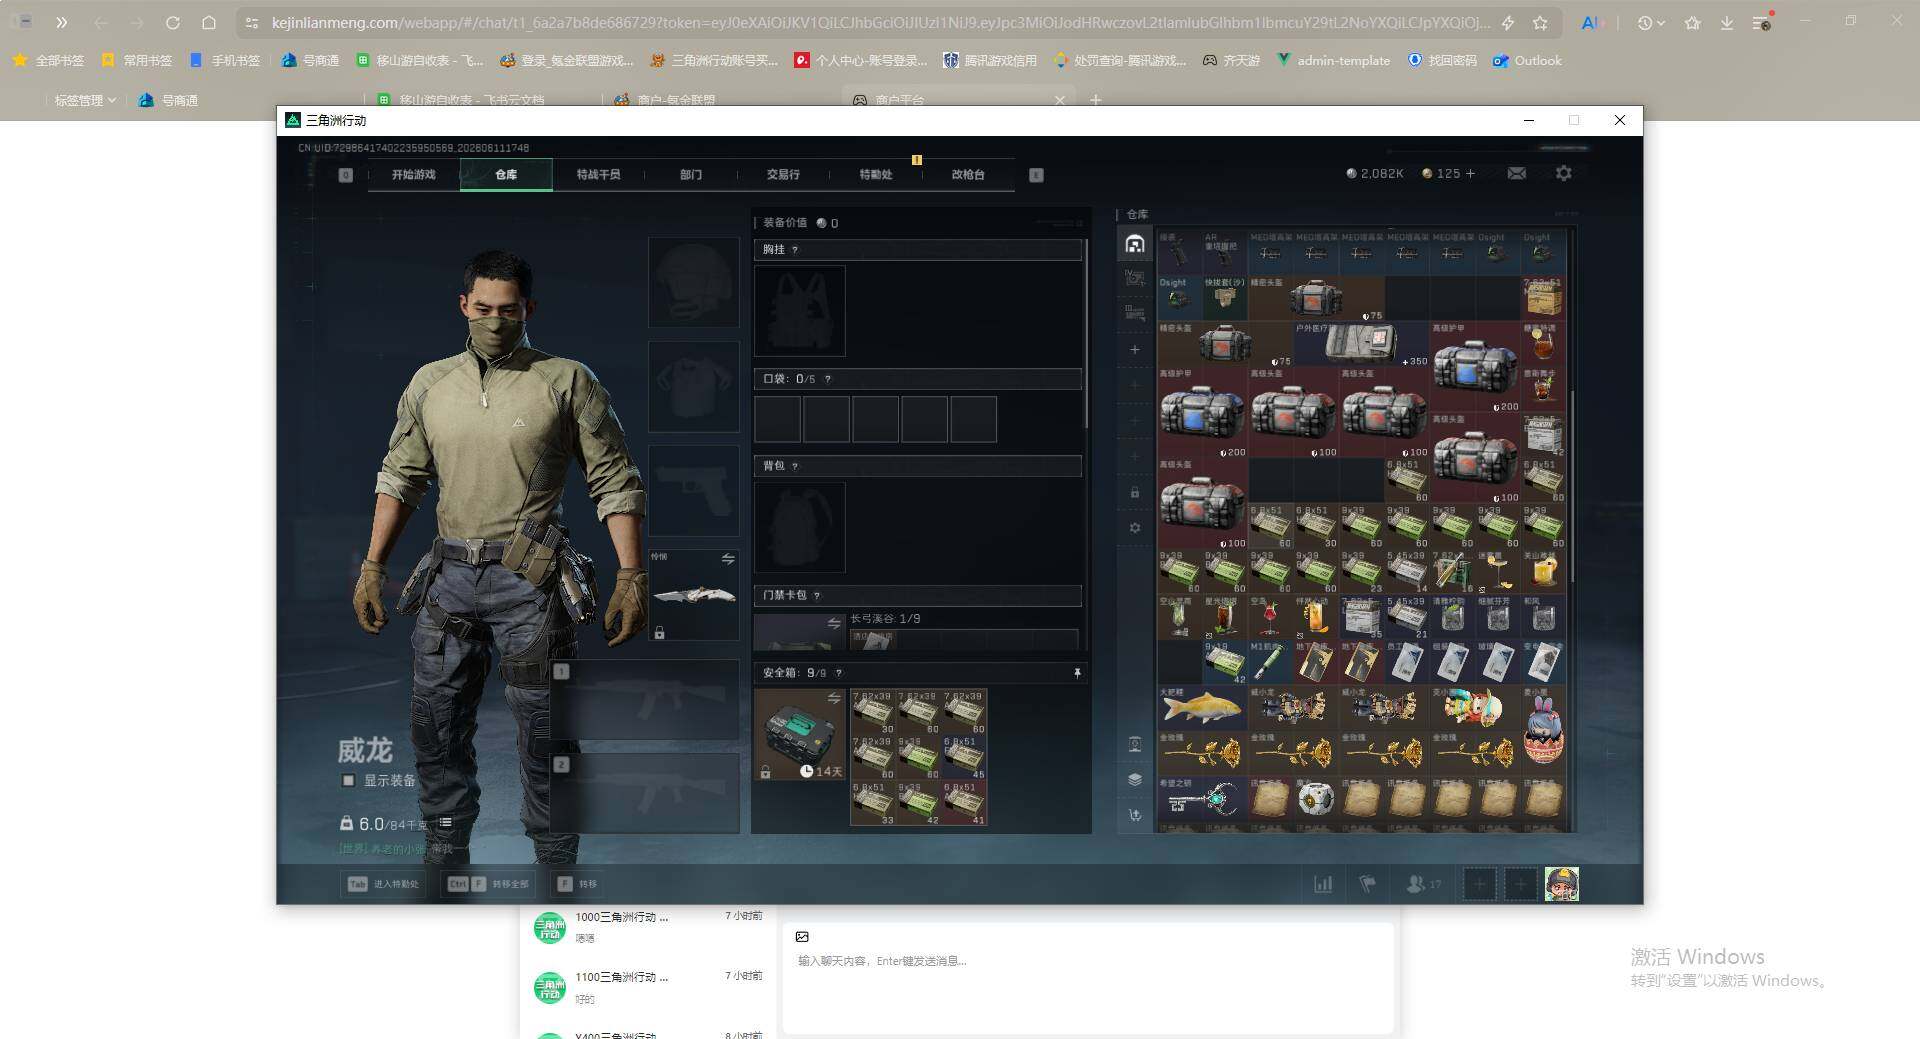Select the helmet equipment slot
Image resolution: width=1920 pixels, height=1039 pixels.
pyautogui.click(x=694, y=282)
